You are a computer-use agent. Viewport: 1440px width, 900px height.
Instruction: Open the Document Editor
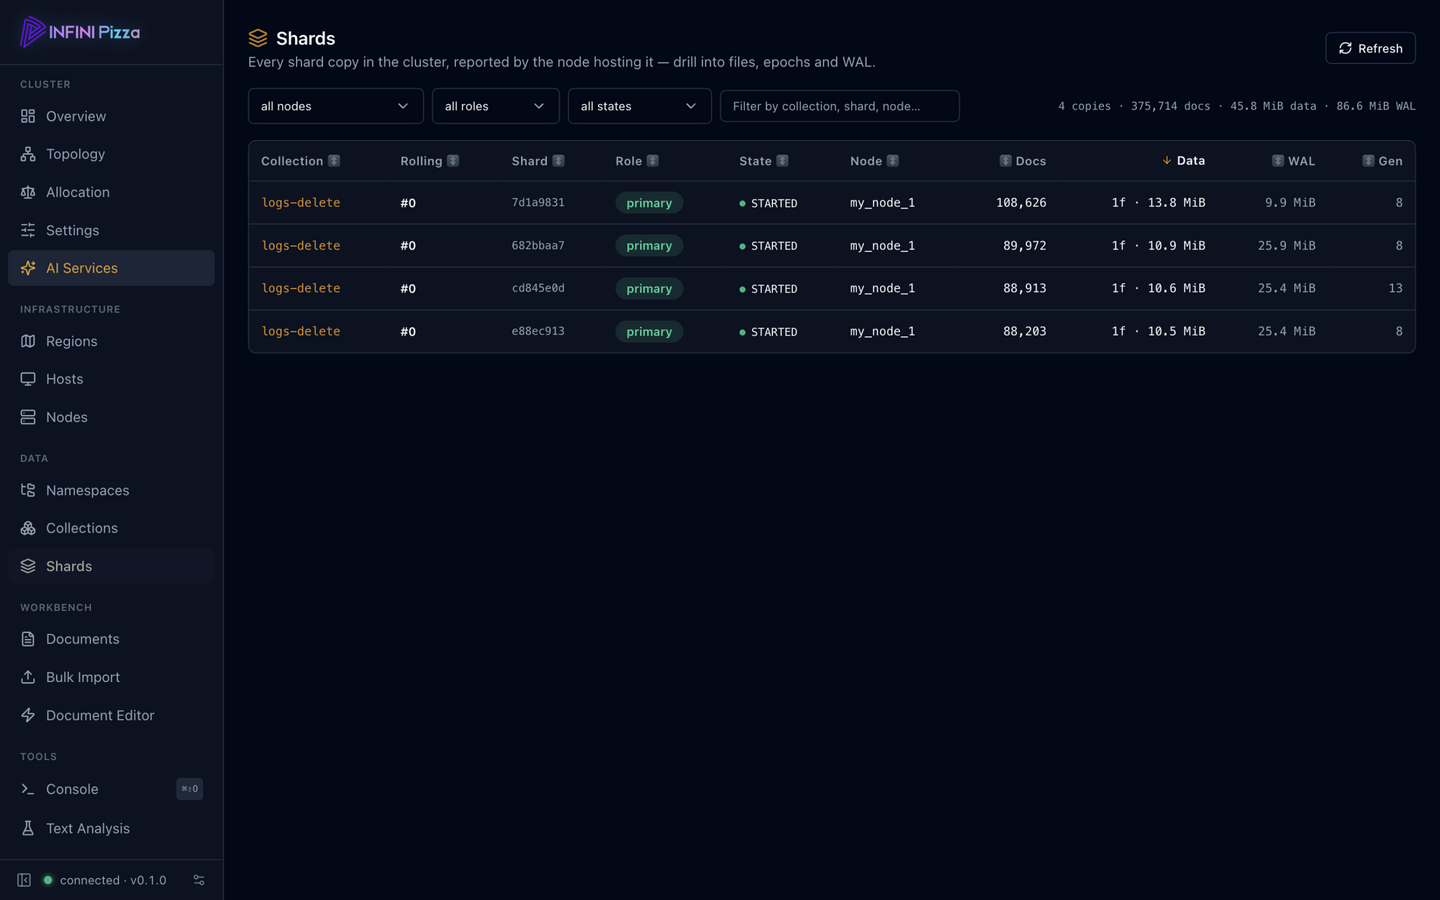pos(111,715)
